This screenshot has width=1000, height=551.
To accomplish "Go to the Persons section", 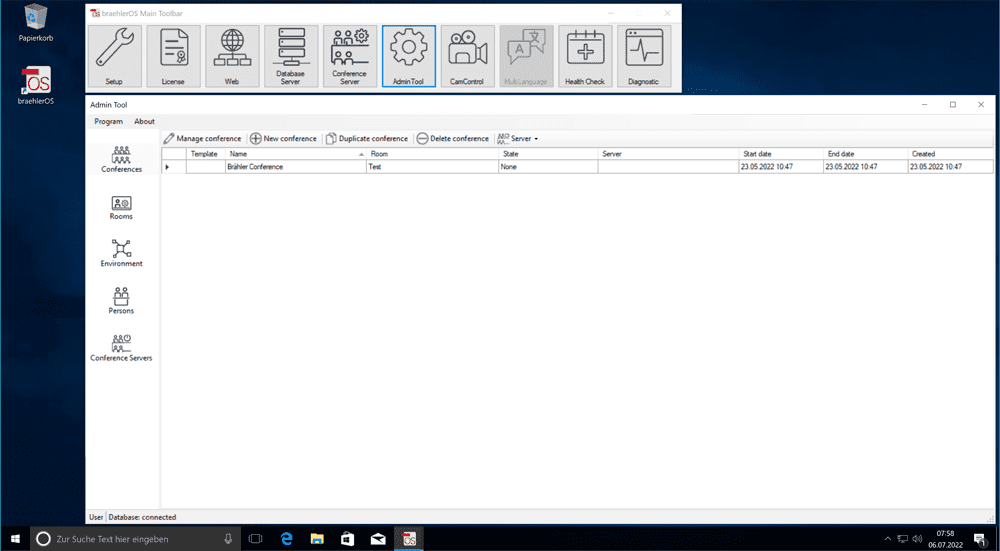I will [x=121, y=301].
